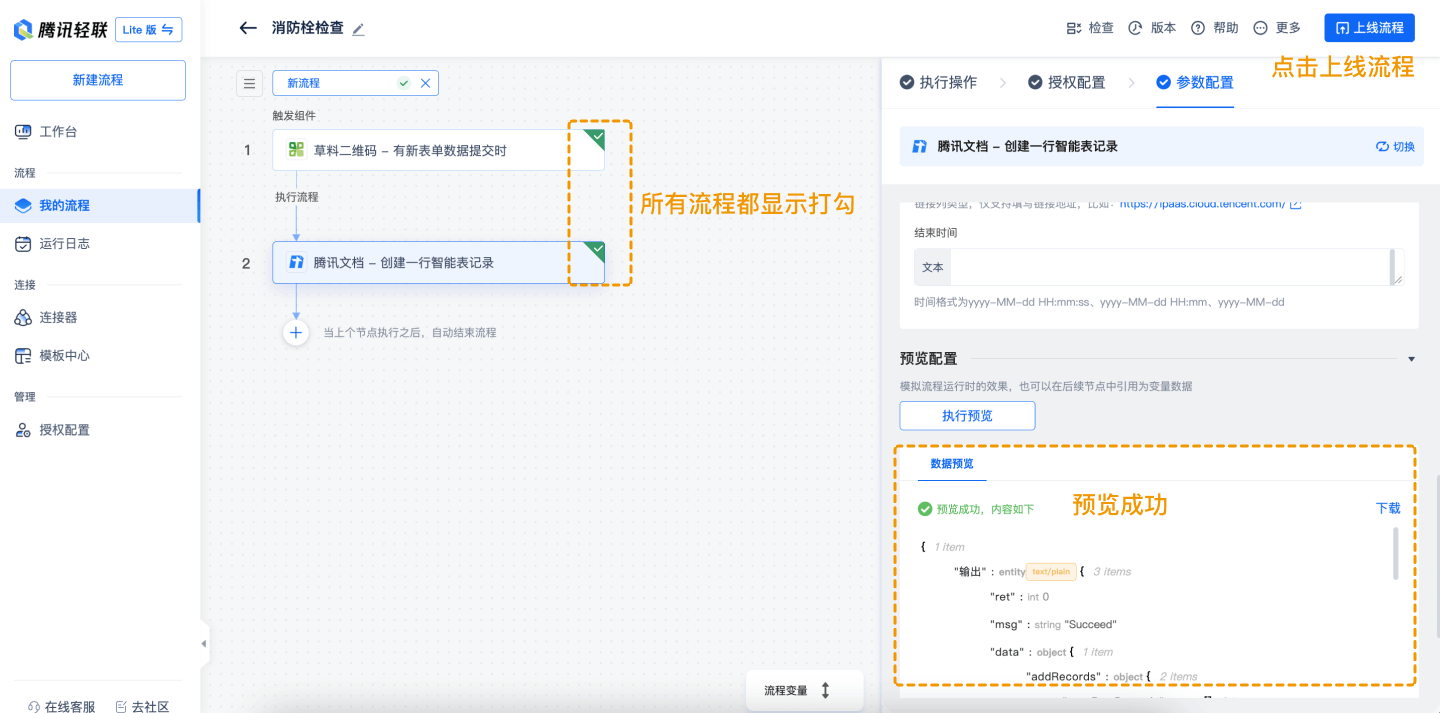
Task: Expand 流程变量 with the up-down arrow icon
Action: pyautogui.click(x=825, y=690)
